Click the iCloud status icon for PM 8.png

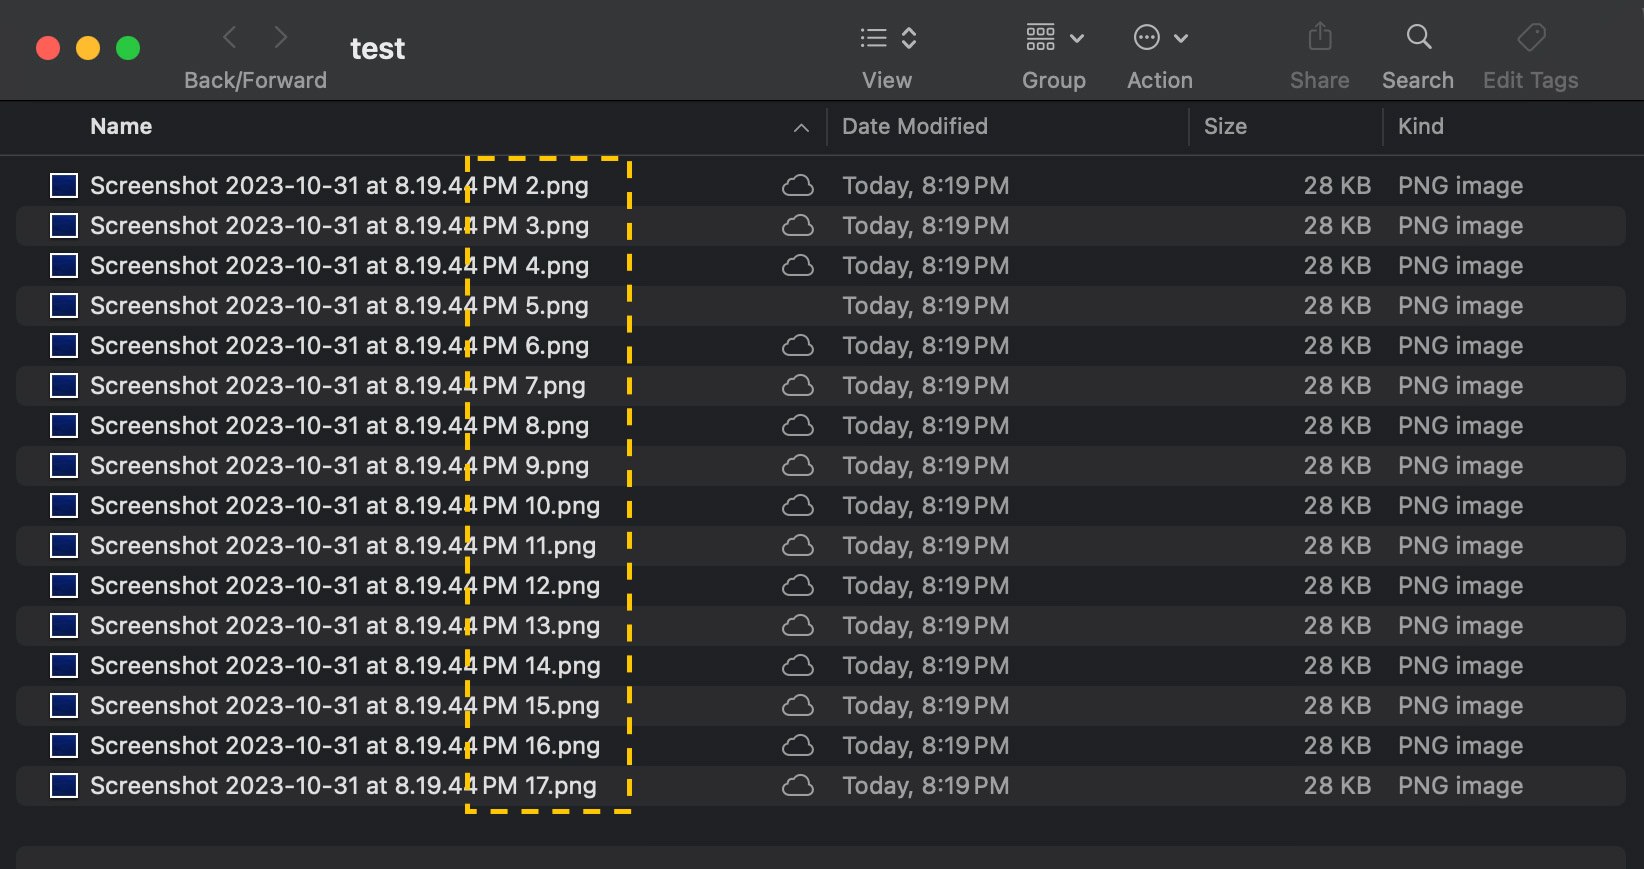797,426
